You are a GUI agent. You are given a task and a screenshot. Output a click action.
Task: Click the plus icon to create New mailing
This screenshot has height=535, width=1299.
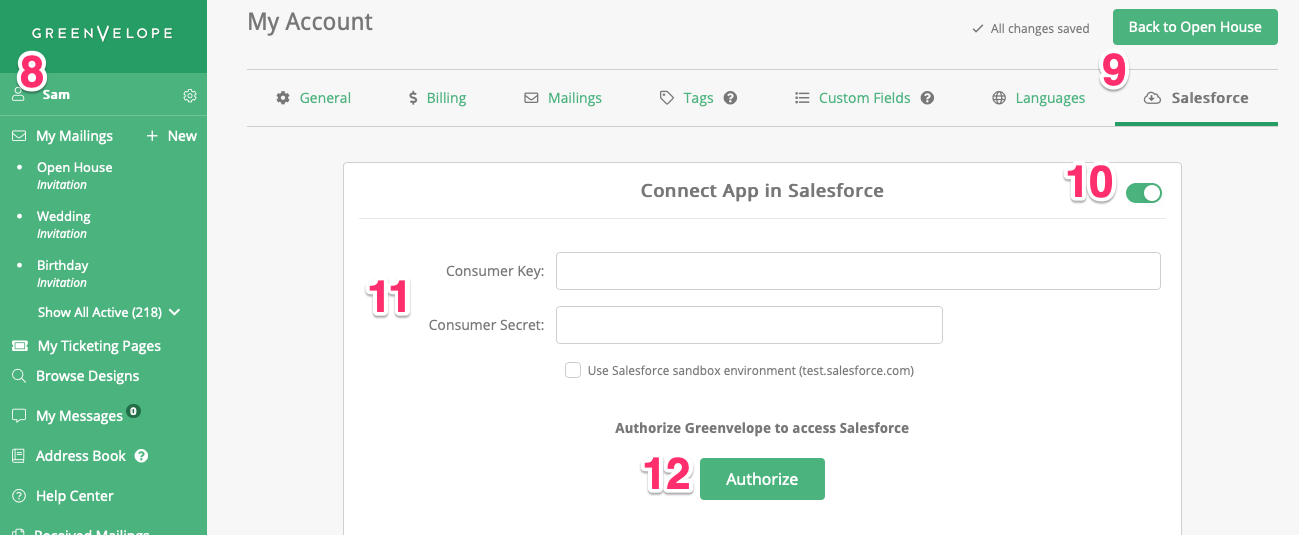point(153,136)
